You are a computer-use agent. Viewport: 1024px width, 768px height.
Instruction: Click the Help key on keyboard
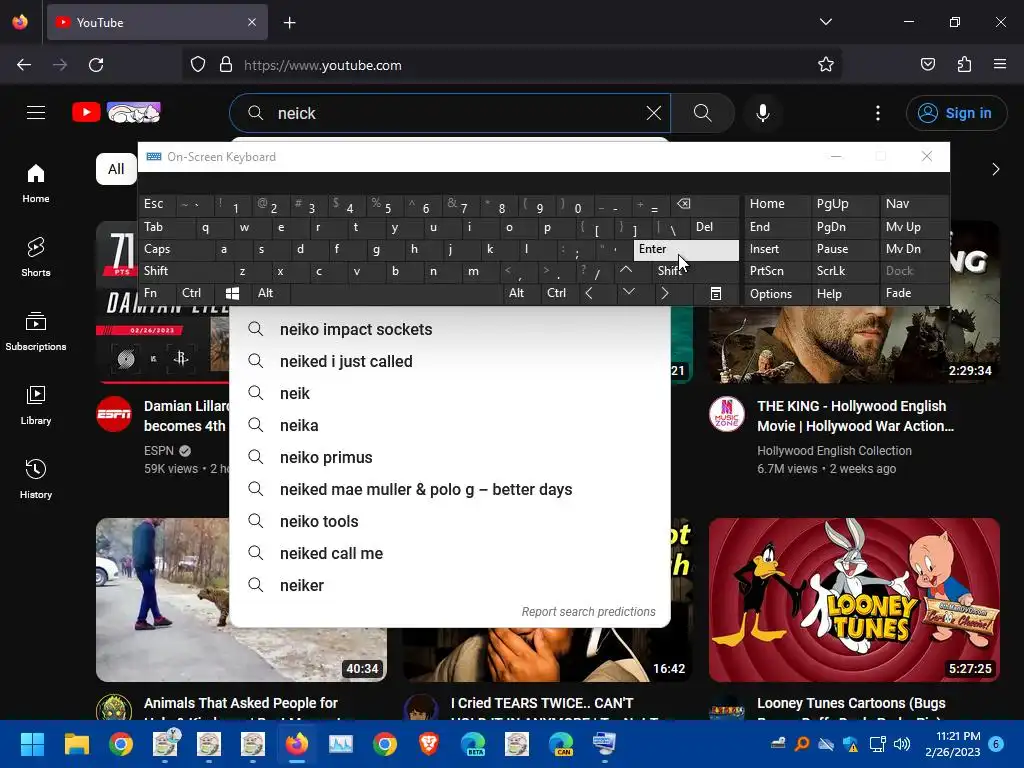[x=844, y=294]
